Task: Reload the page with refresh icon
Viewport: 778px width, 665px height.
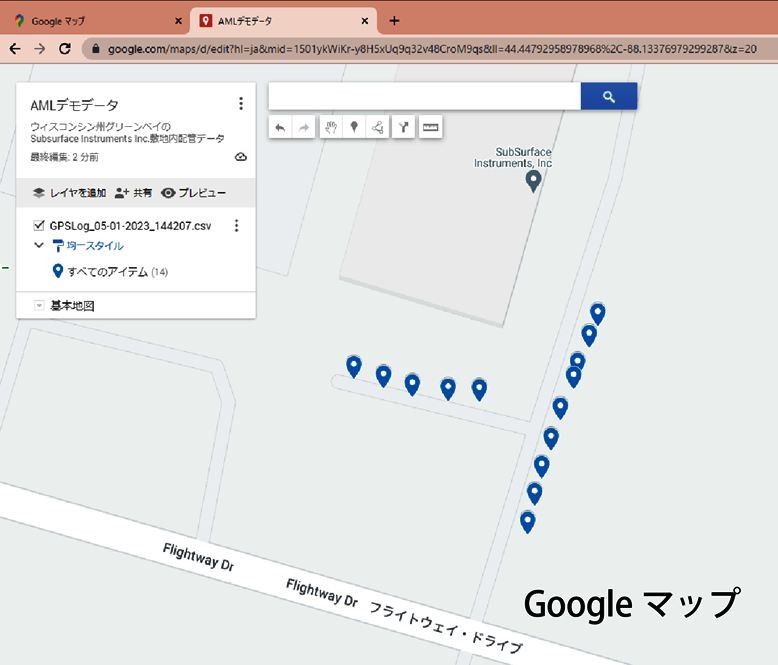Action: coord(65,49)
